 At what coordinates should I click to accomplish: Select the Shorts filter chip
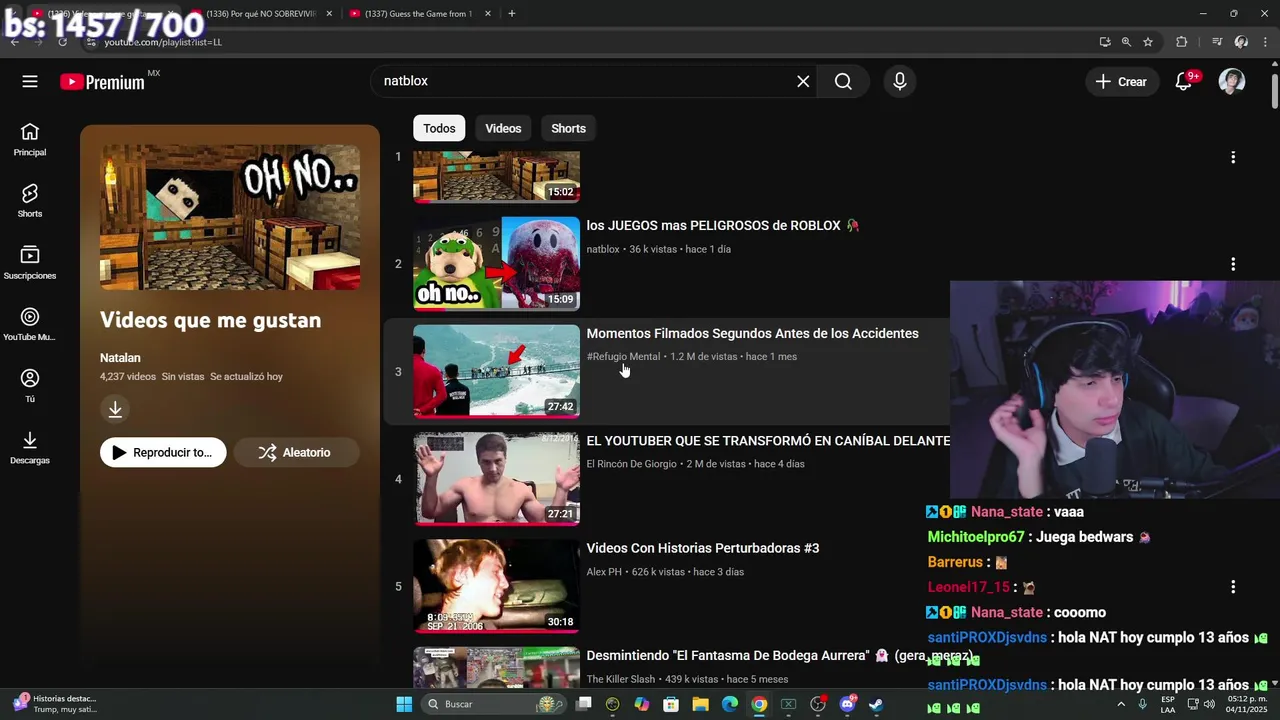(x=568, y=128)
